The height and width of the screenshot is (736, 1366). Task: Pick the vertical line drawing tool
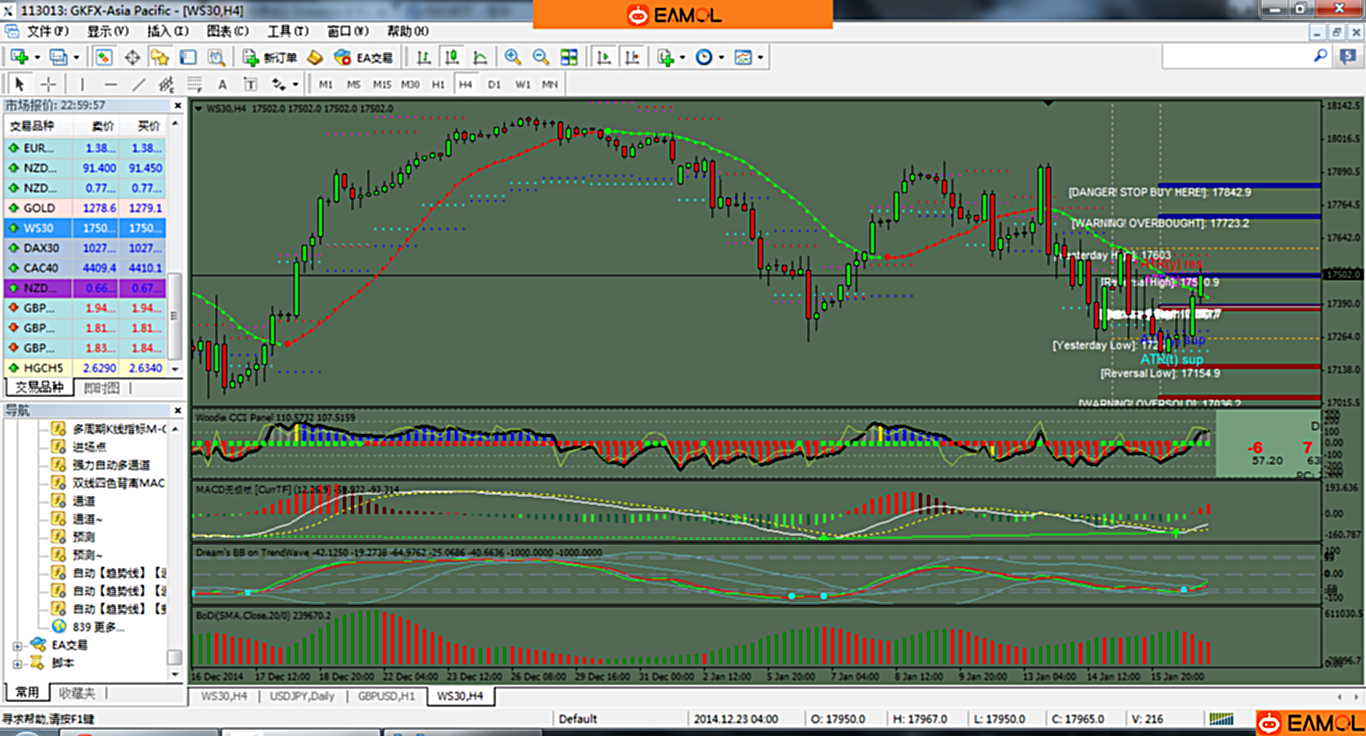[82, 85]
